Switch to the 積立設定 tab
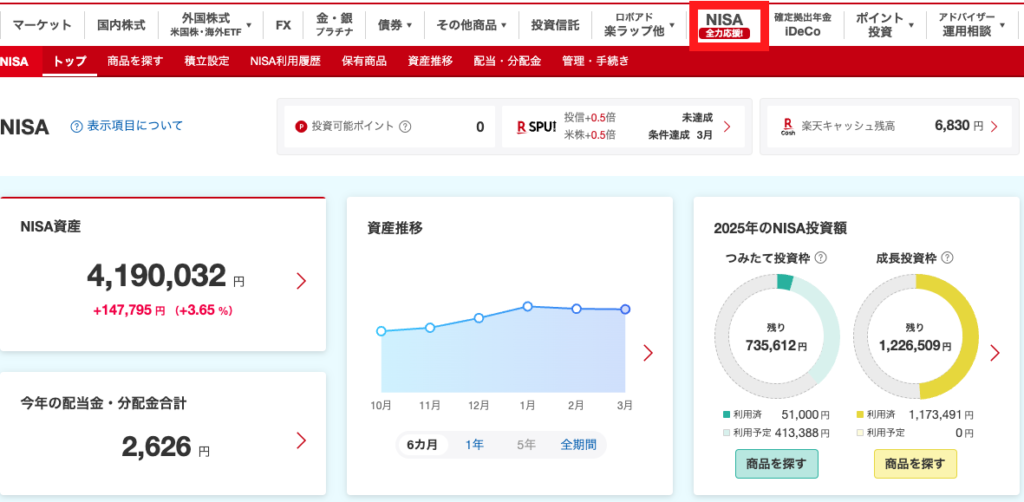 [x=206, y=61]
